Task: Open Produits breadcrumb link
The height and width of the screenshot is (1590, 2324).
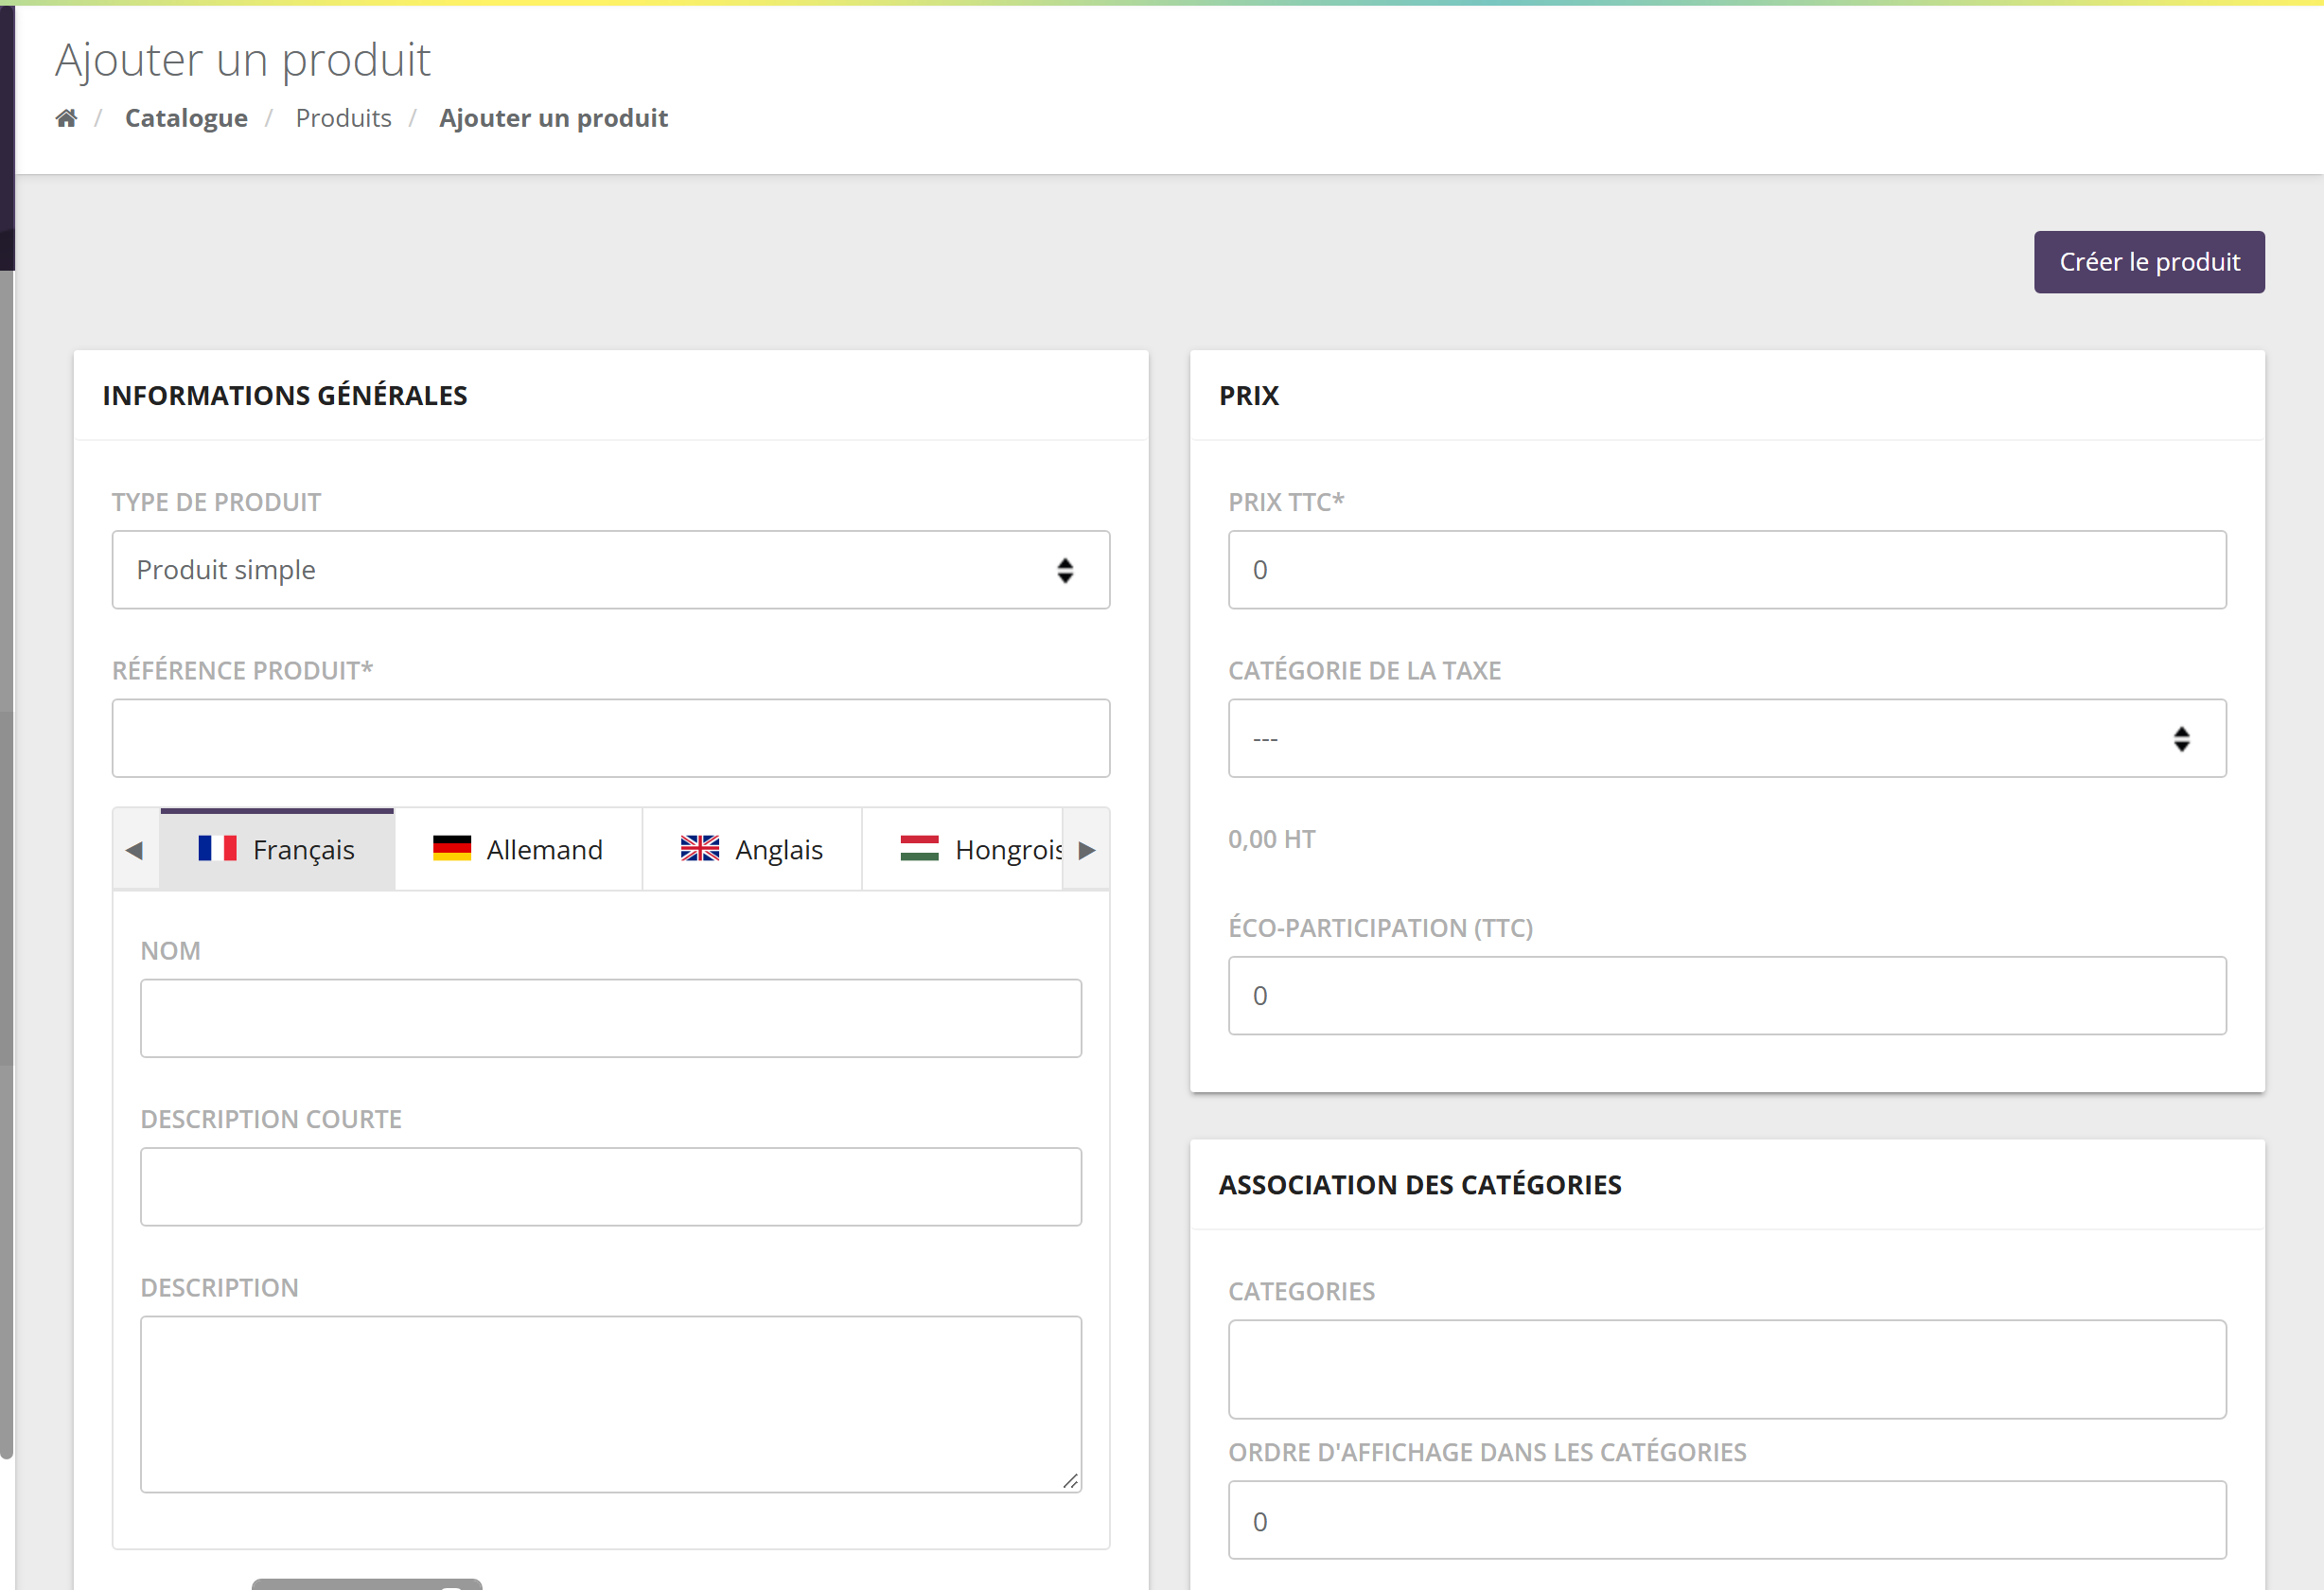Action: point(343,118)
